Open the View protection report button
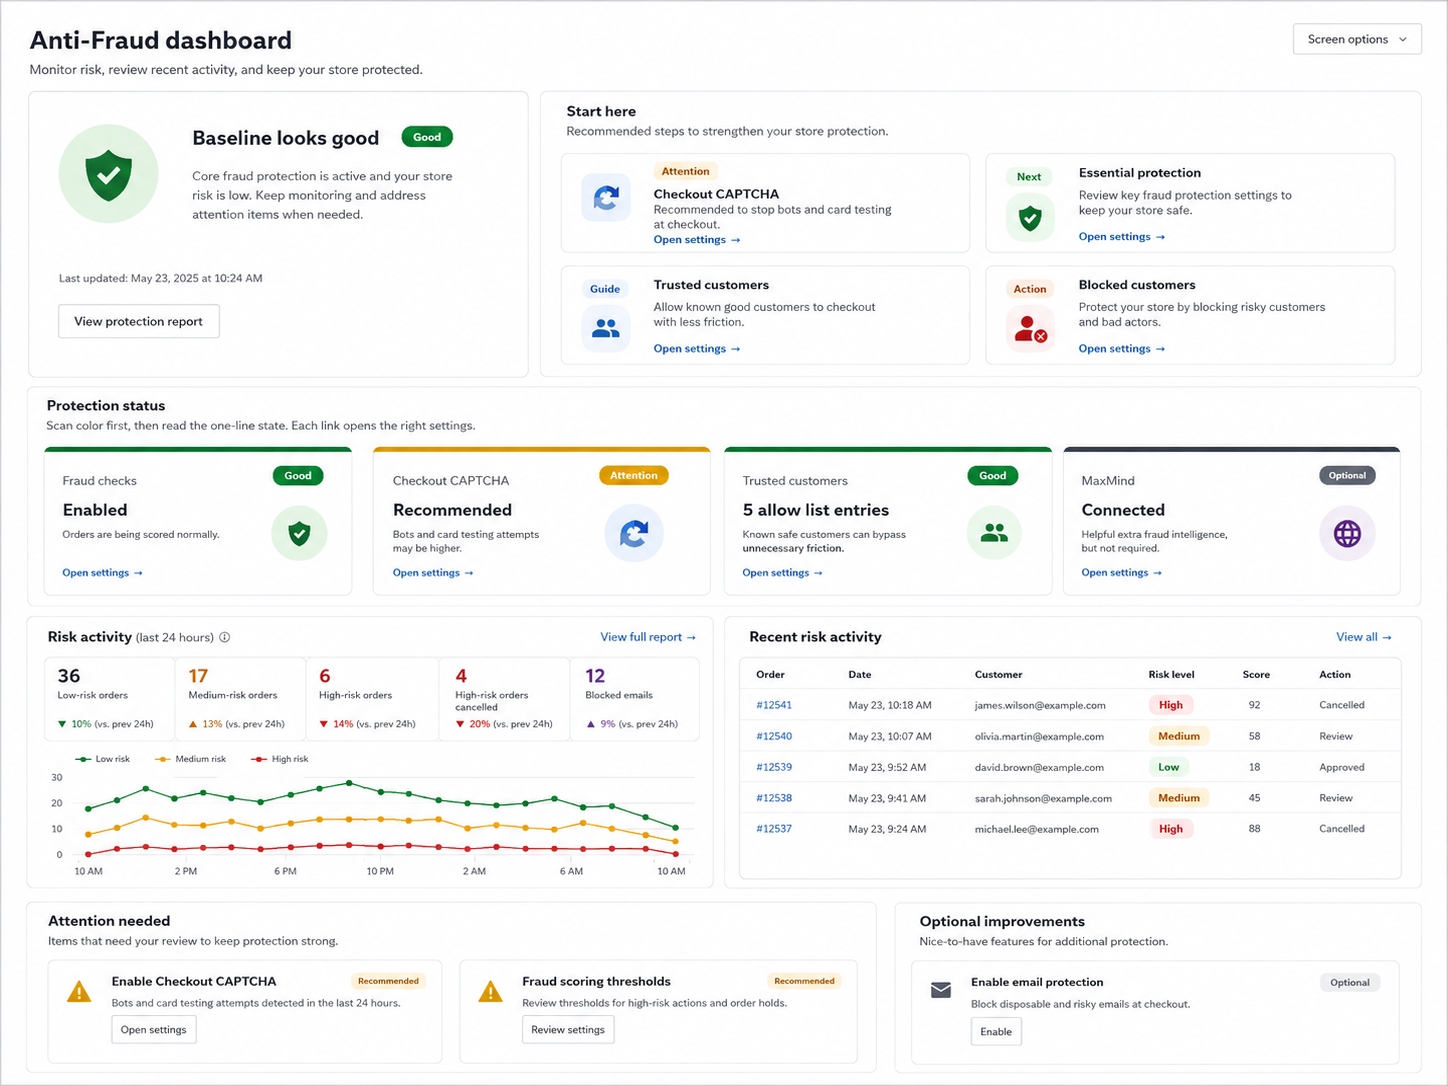This screenshot has width=1448, height=1086. [139, 321]
